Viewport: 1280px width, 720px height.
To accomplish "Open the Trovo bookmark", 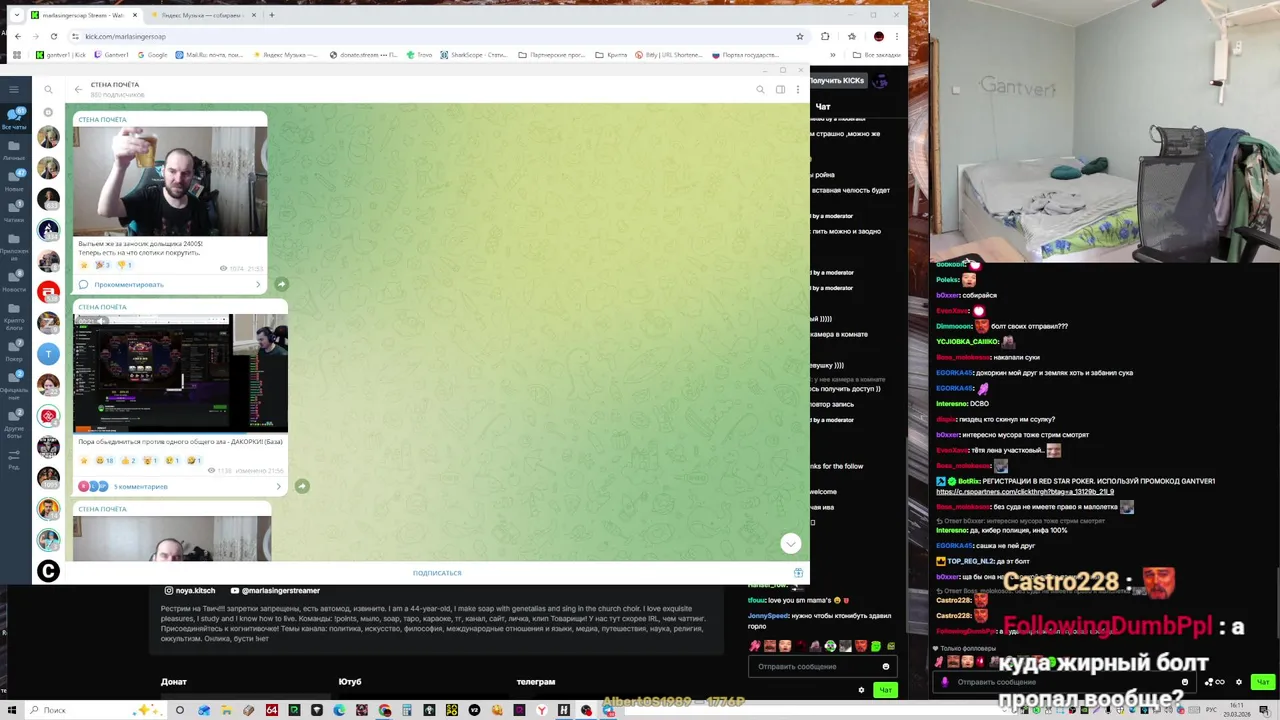I will [x=420, y=55].
